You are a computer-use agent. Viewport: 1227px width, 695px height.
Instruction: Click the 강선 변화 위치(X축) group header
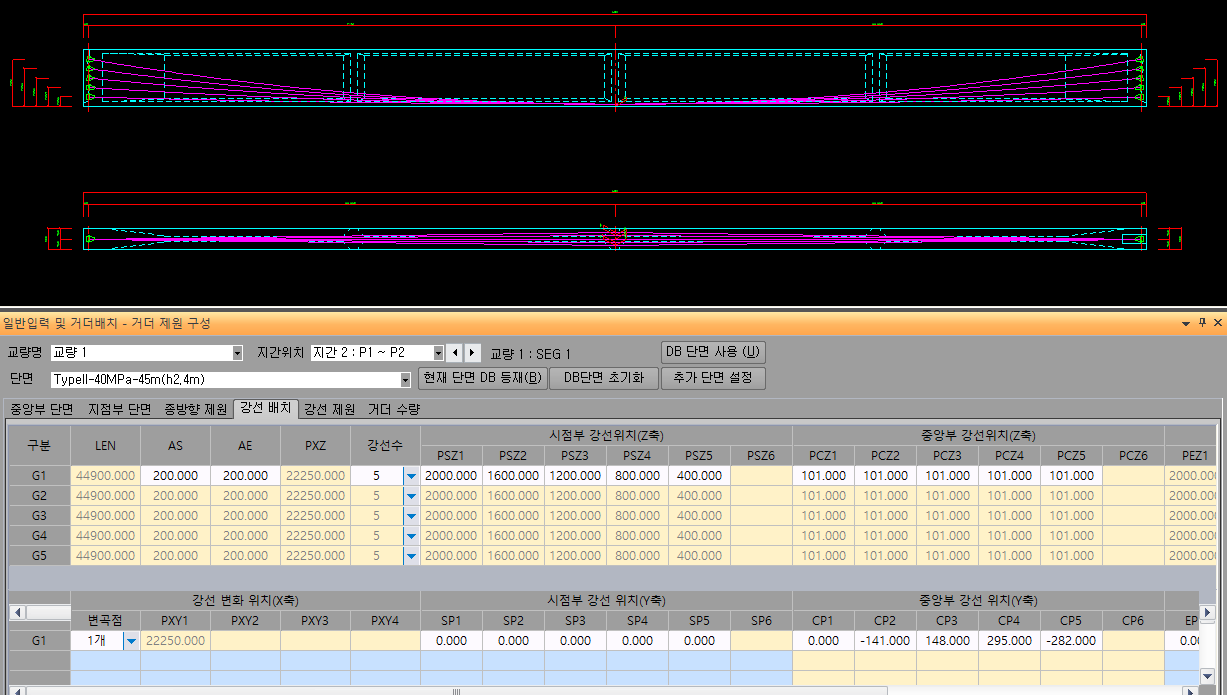tap(245, 600)
